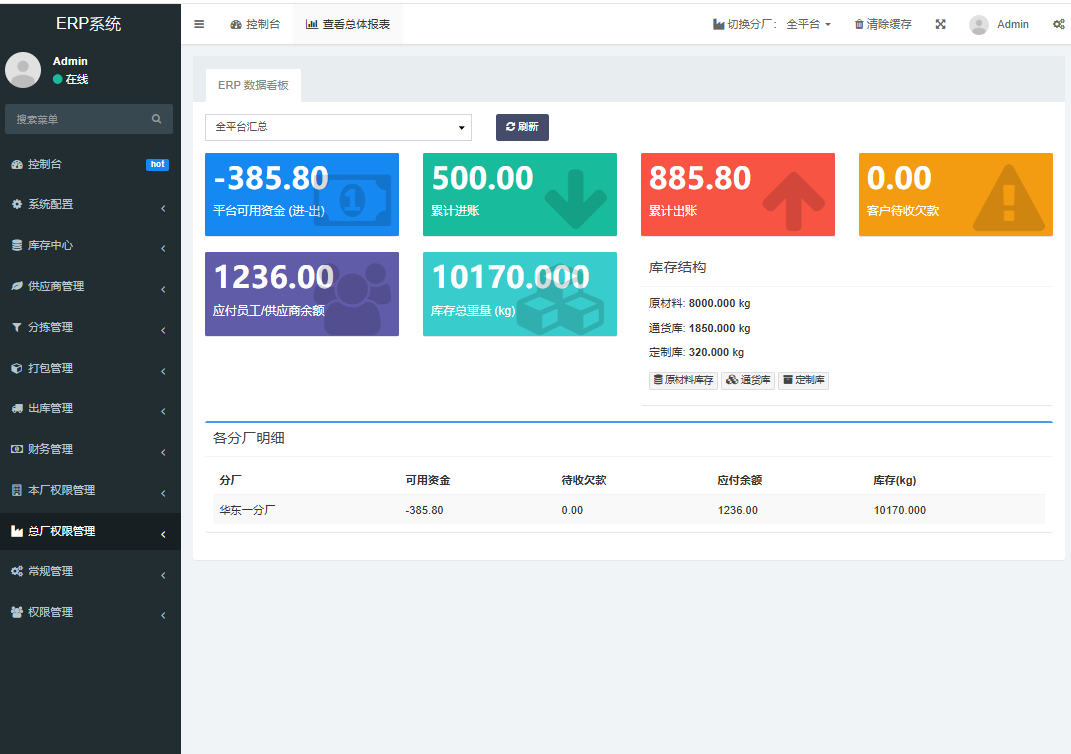Viewport: 1071px width, 754px height.
Task: Expand the 权限管理 menu chevron
Action: [x=163, y=616]
